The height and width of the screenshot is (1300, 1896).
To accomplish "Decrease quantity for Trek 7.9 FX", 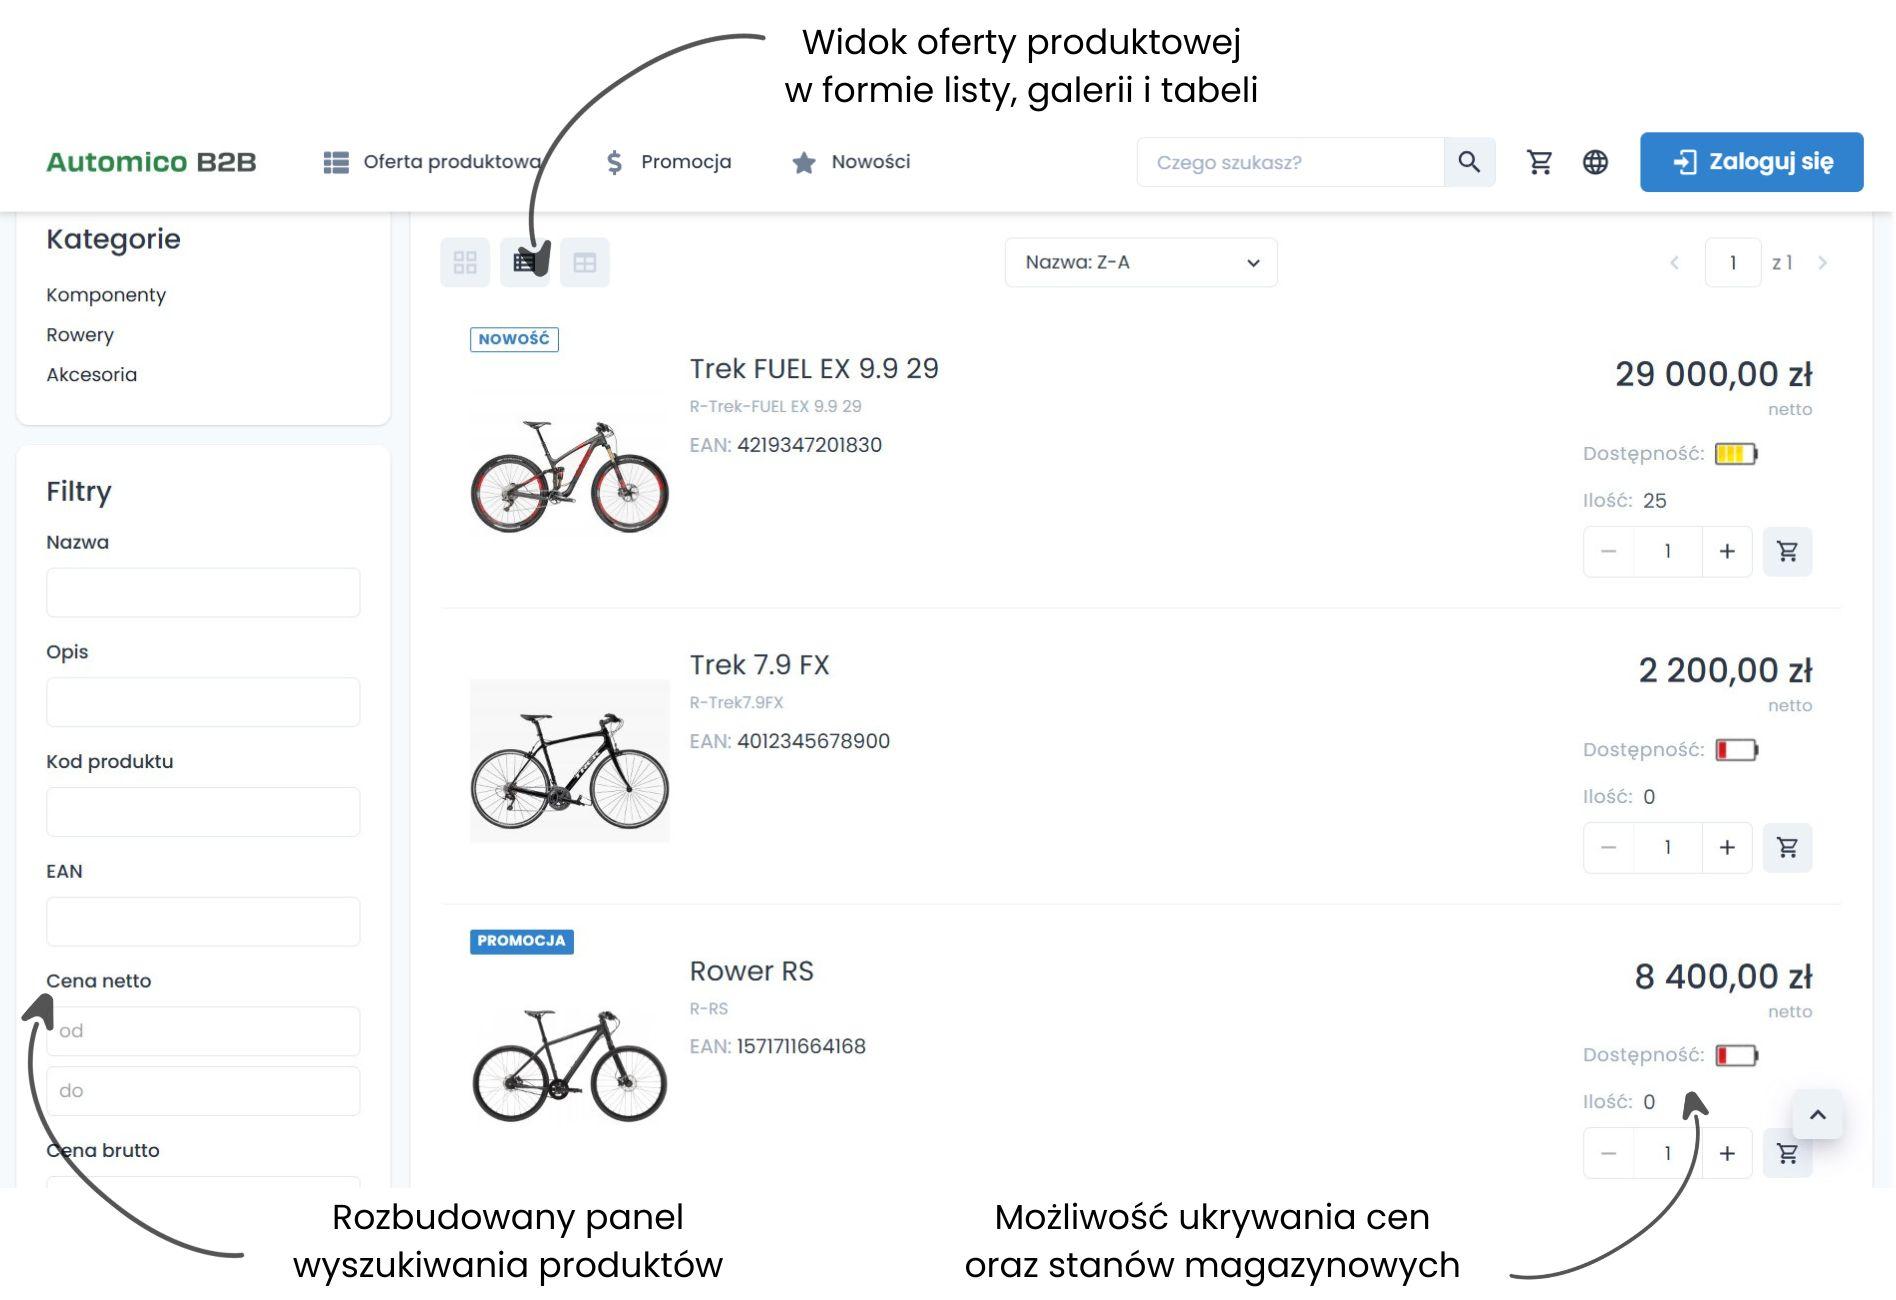I will point(1608,847).
